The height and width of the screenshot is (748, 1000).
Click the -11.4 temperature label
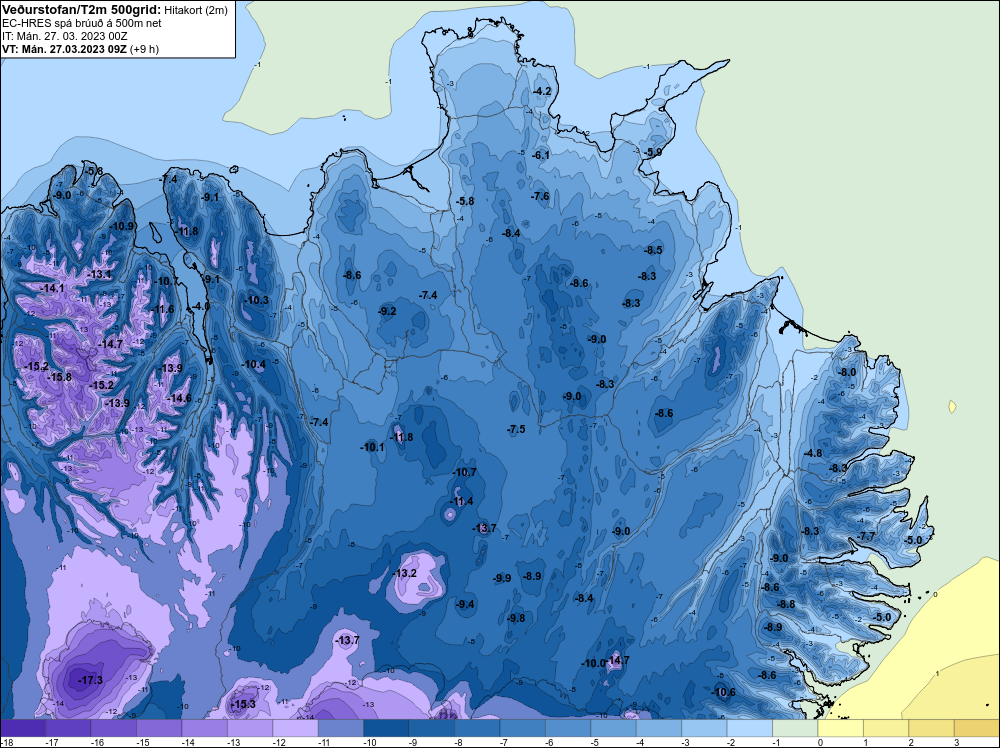pyautogui.click(x=461, y=501)
